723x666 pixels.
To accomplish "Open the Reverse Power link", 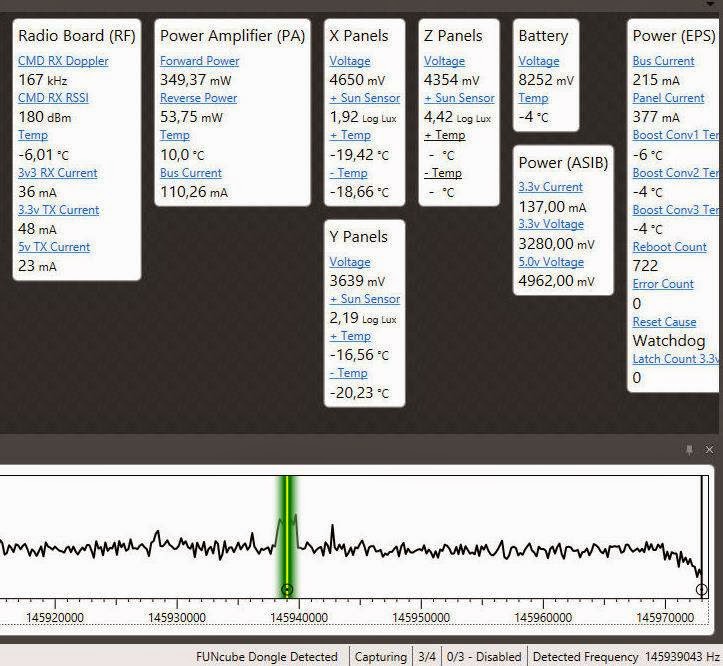I will (199, 98).
